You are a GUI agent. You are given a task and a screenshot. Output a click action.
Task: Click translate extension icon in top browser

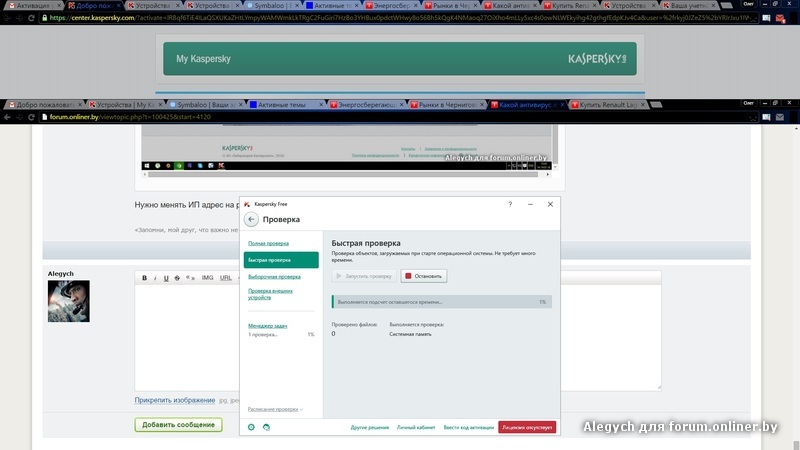[766, 18]
